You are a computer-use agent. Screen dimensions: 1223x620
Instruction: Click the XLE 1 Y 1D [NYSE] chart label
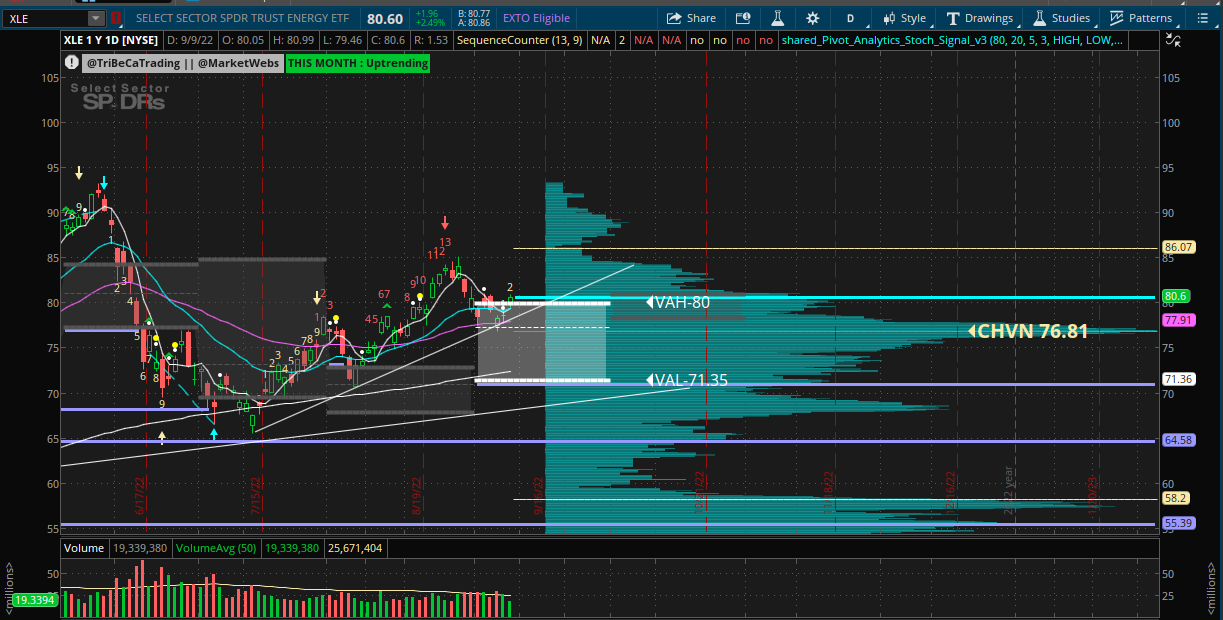(112, 40)
